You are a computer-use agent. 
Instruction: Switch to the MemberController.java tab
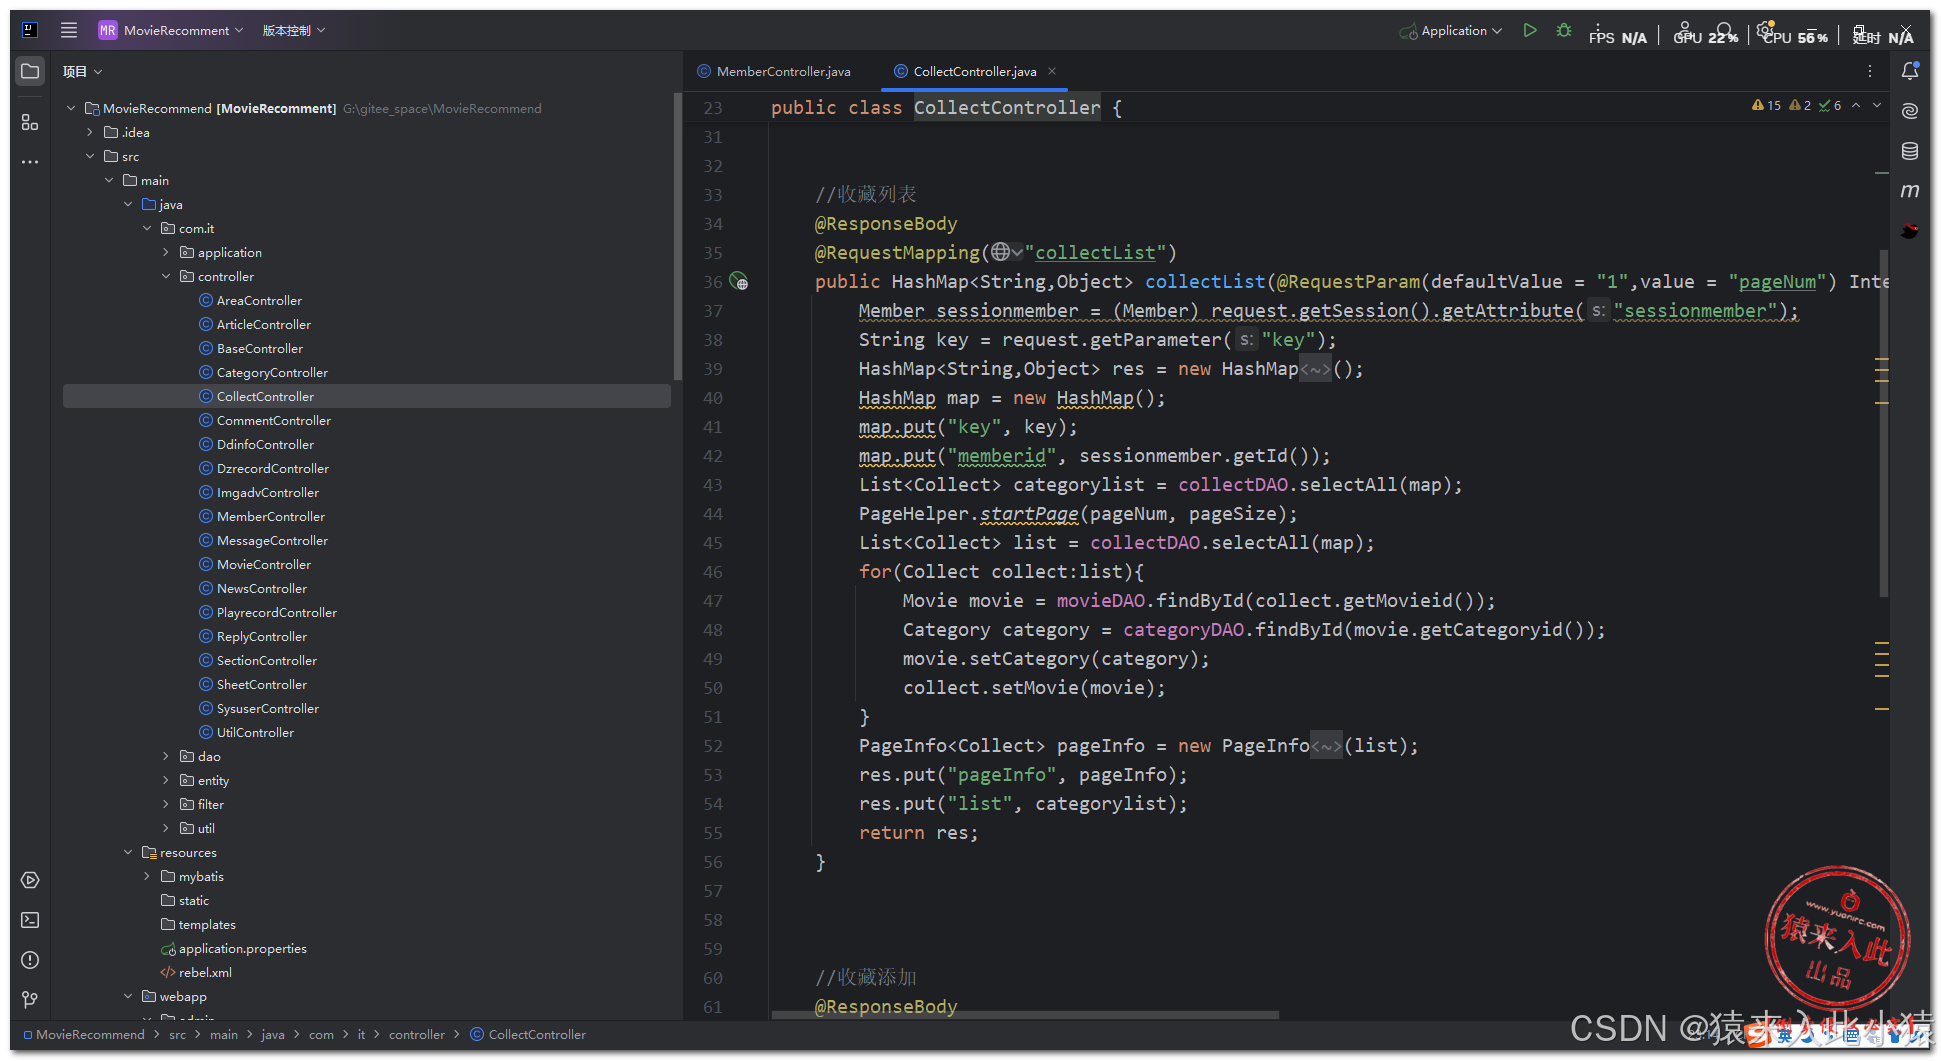point(775,71)
